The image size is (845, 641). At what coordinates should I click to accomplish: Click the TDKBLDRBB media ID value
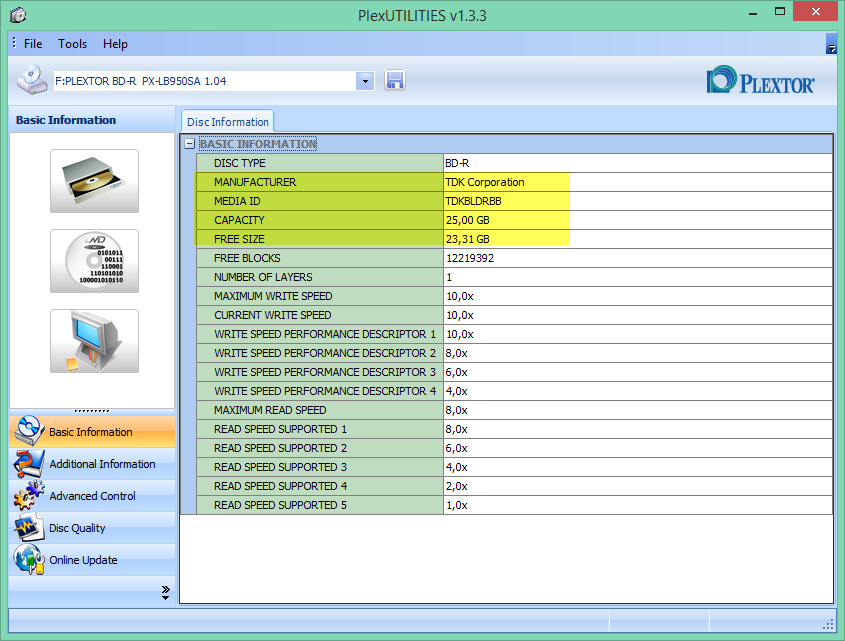pos(473,201)
